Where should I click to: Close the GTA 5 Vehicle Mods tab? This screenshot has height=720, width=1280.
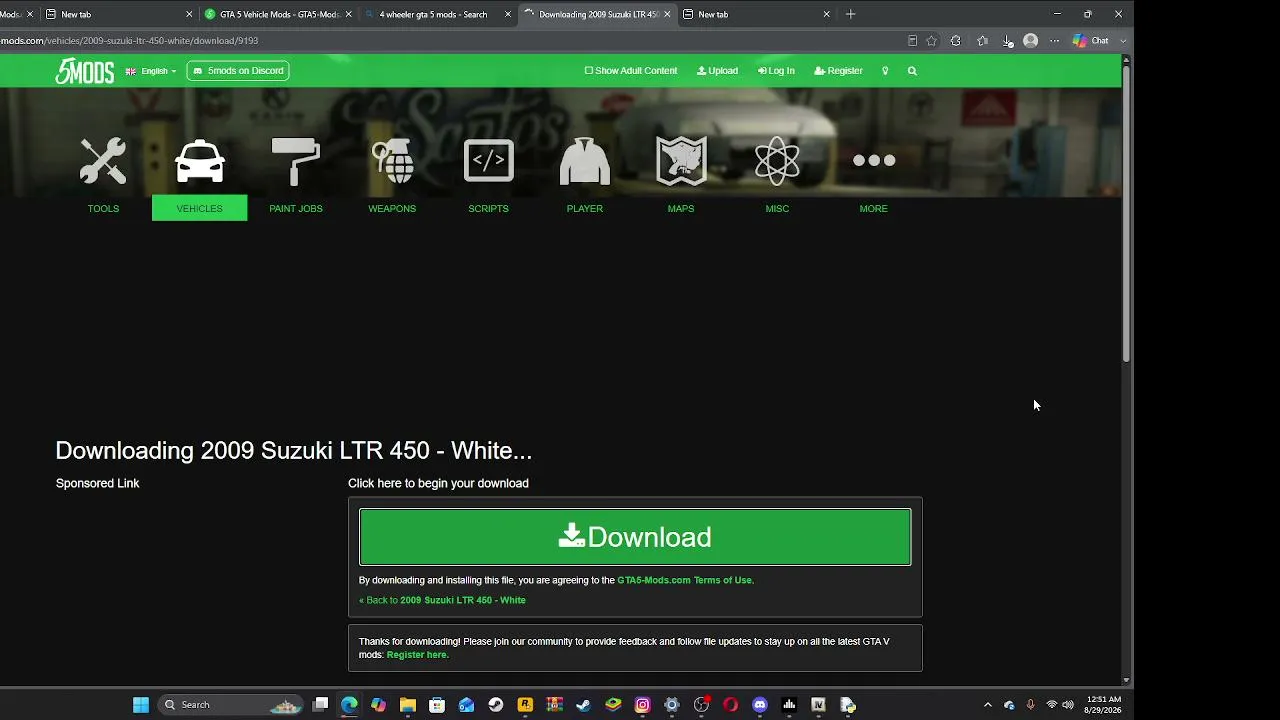pos(348,14)
